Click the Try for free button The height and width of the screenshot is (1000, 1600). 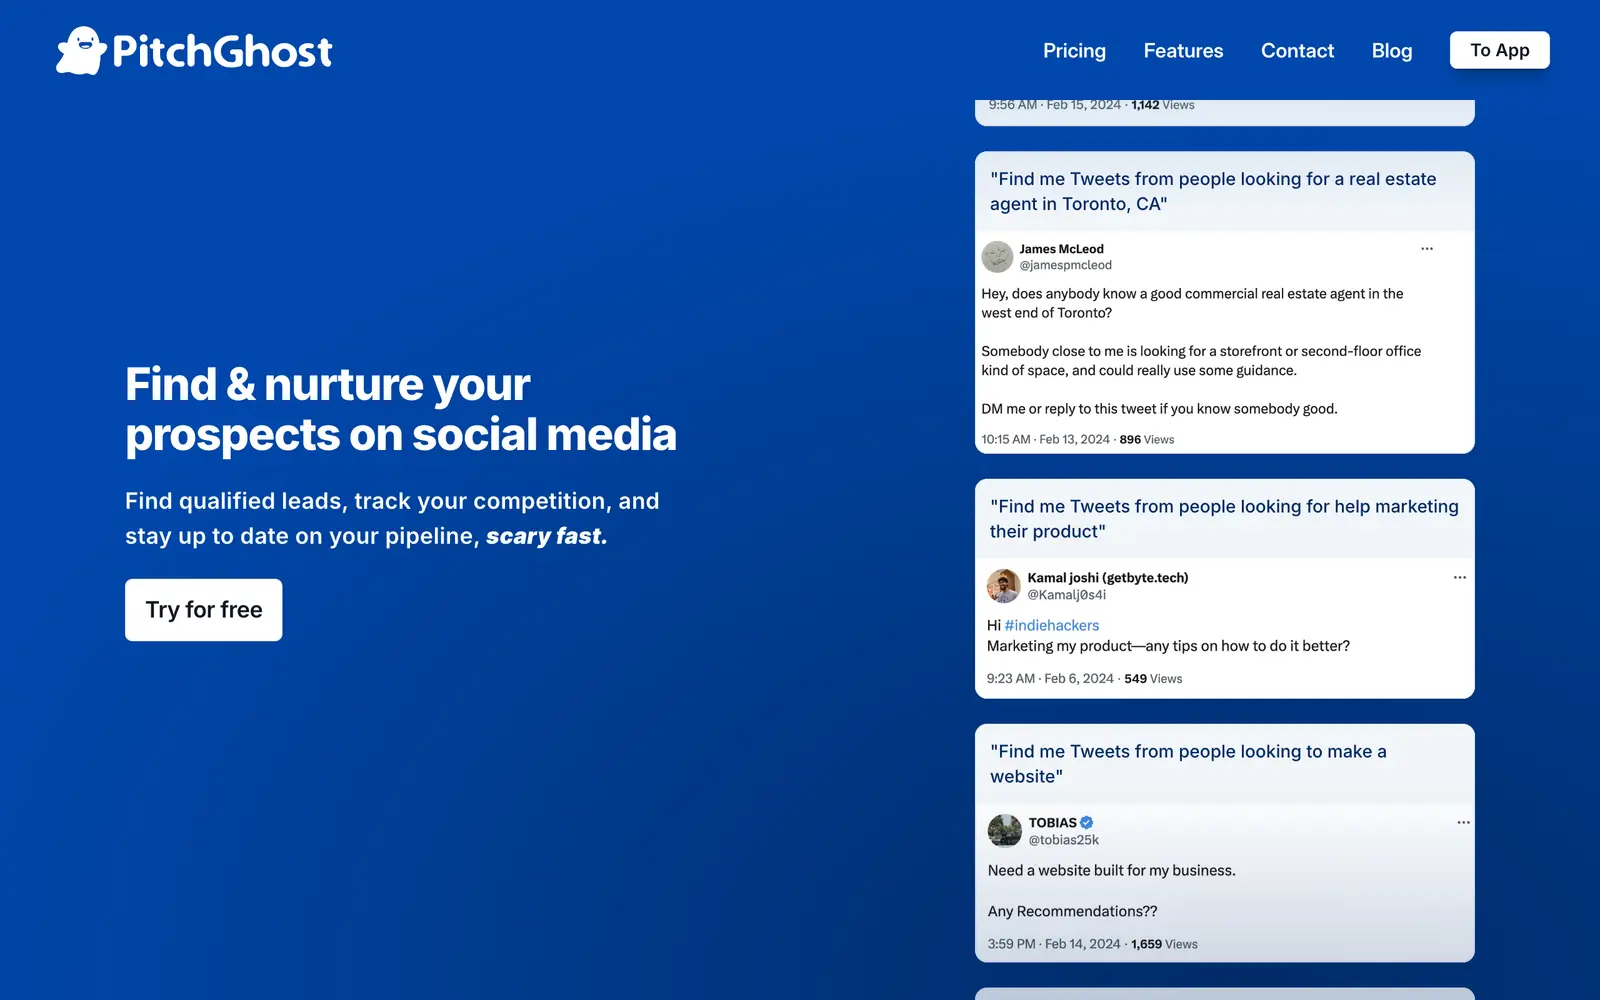point(204,610)
